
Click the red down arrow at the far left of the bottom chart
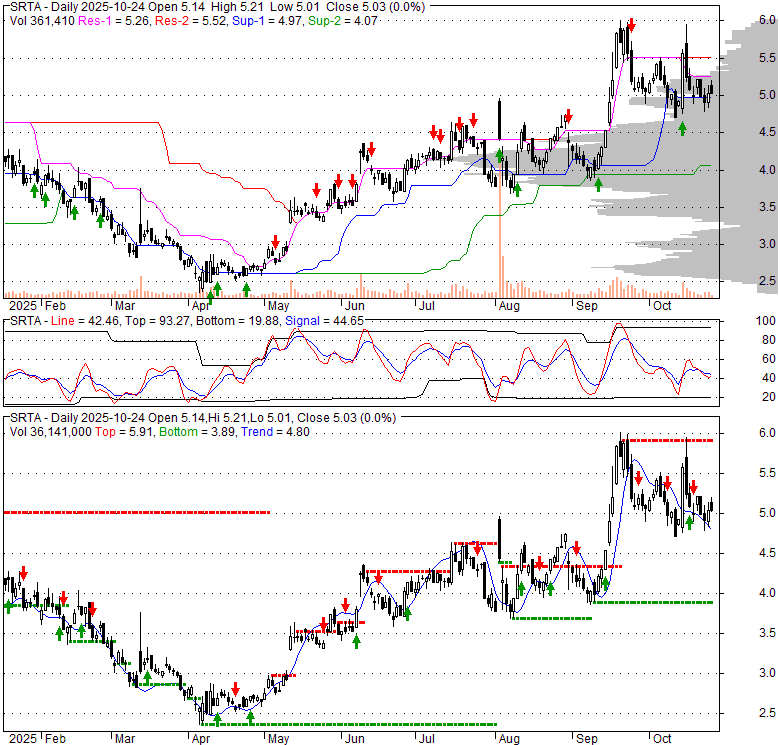[23, 573]
